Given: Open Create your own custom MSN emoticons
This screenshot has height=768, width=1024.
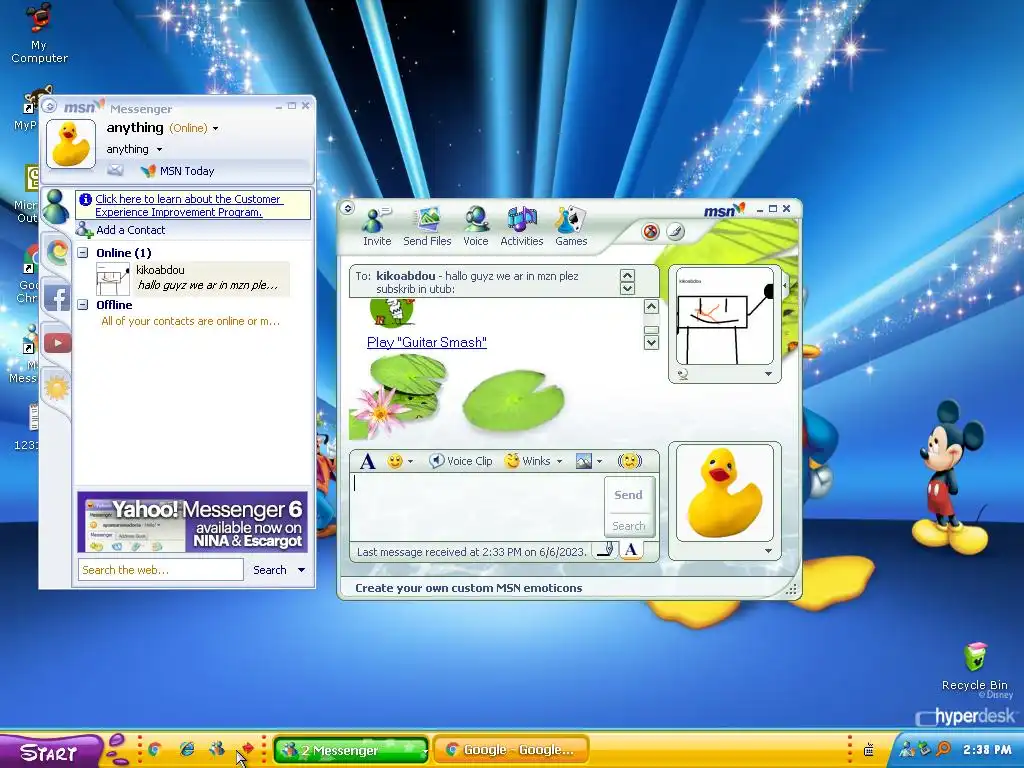Looking at the screenshot, I should (x=468, y=588).
